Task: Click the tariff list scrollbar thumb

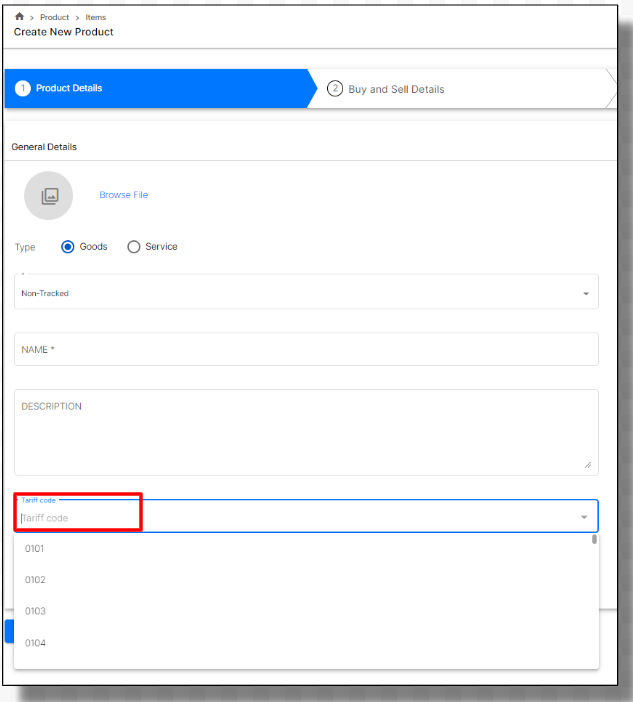Action: click(x=594, y=539)
